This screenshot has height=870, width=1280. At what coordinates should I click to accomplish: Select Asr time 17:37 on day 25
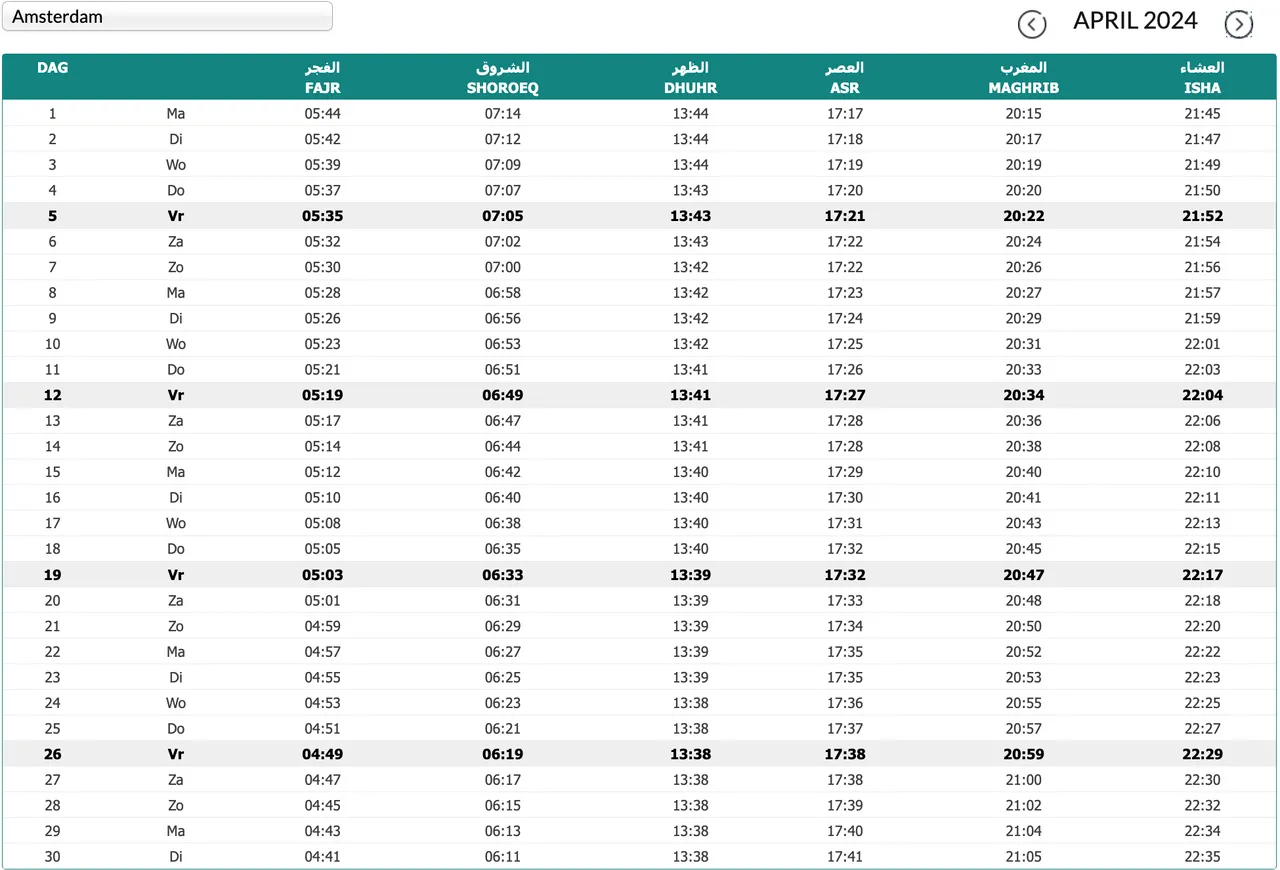pos(845,729)
